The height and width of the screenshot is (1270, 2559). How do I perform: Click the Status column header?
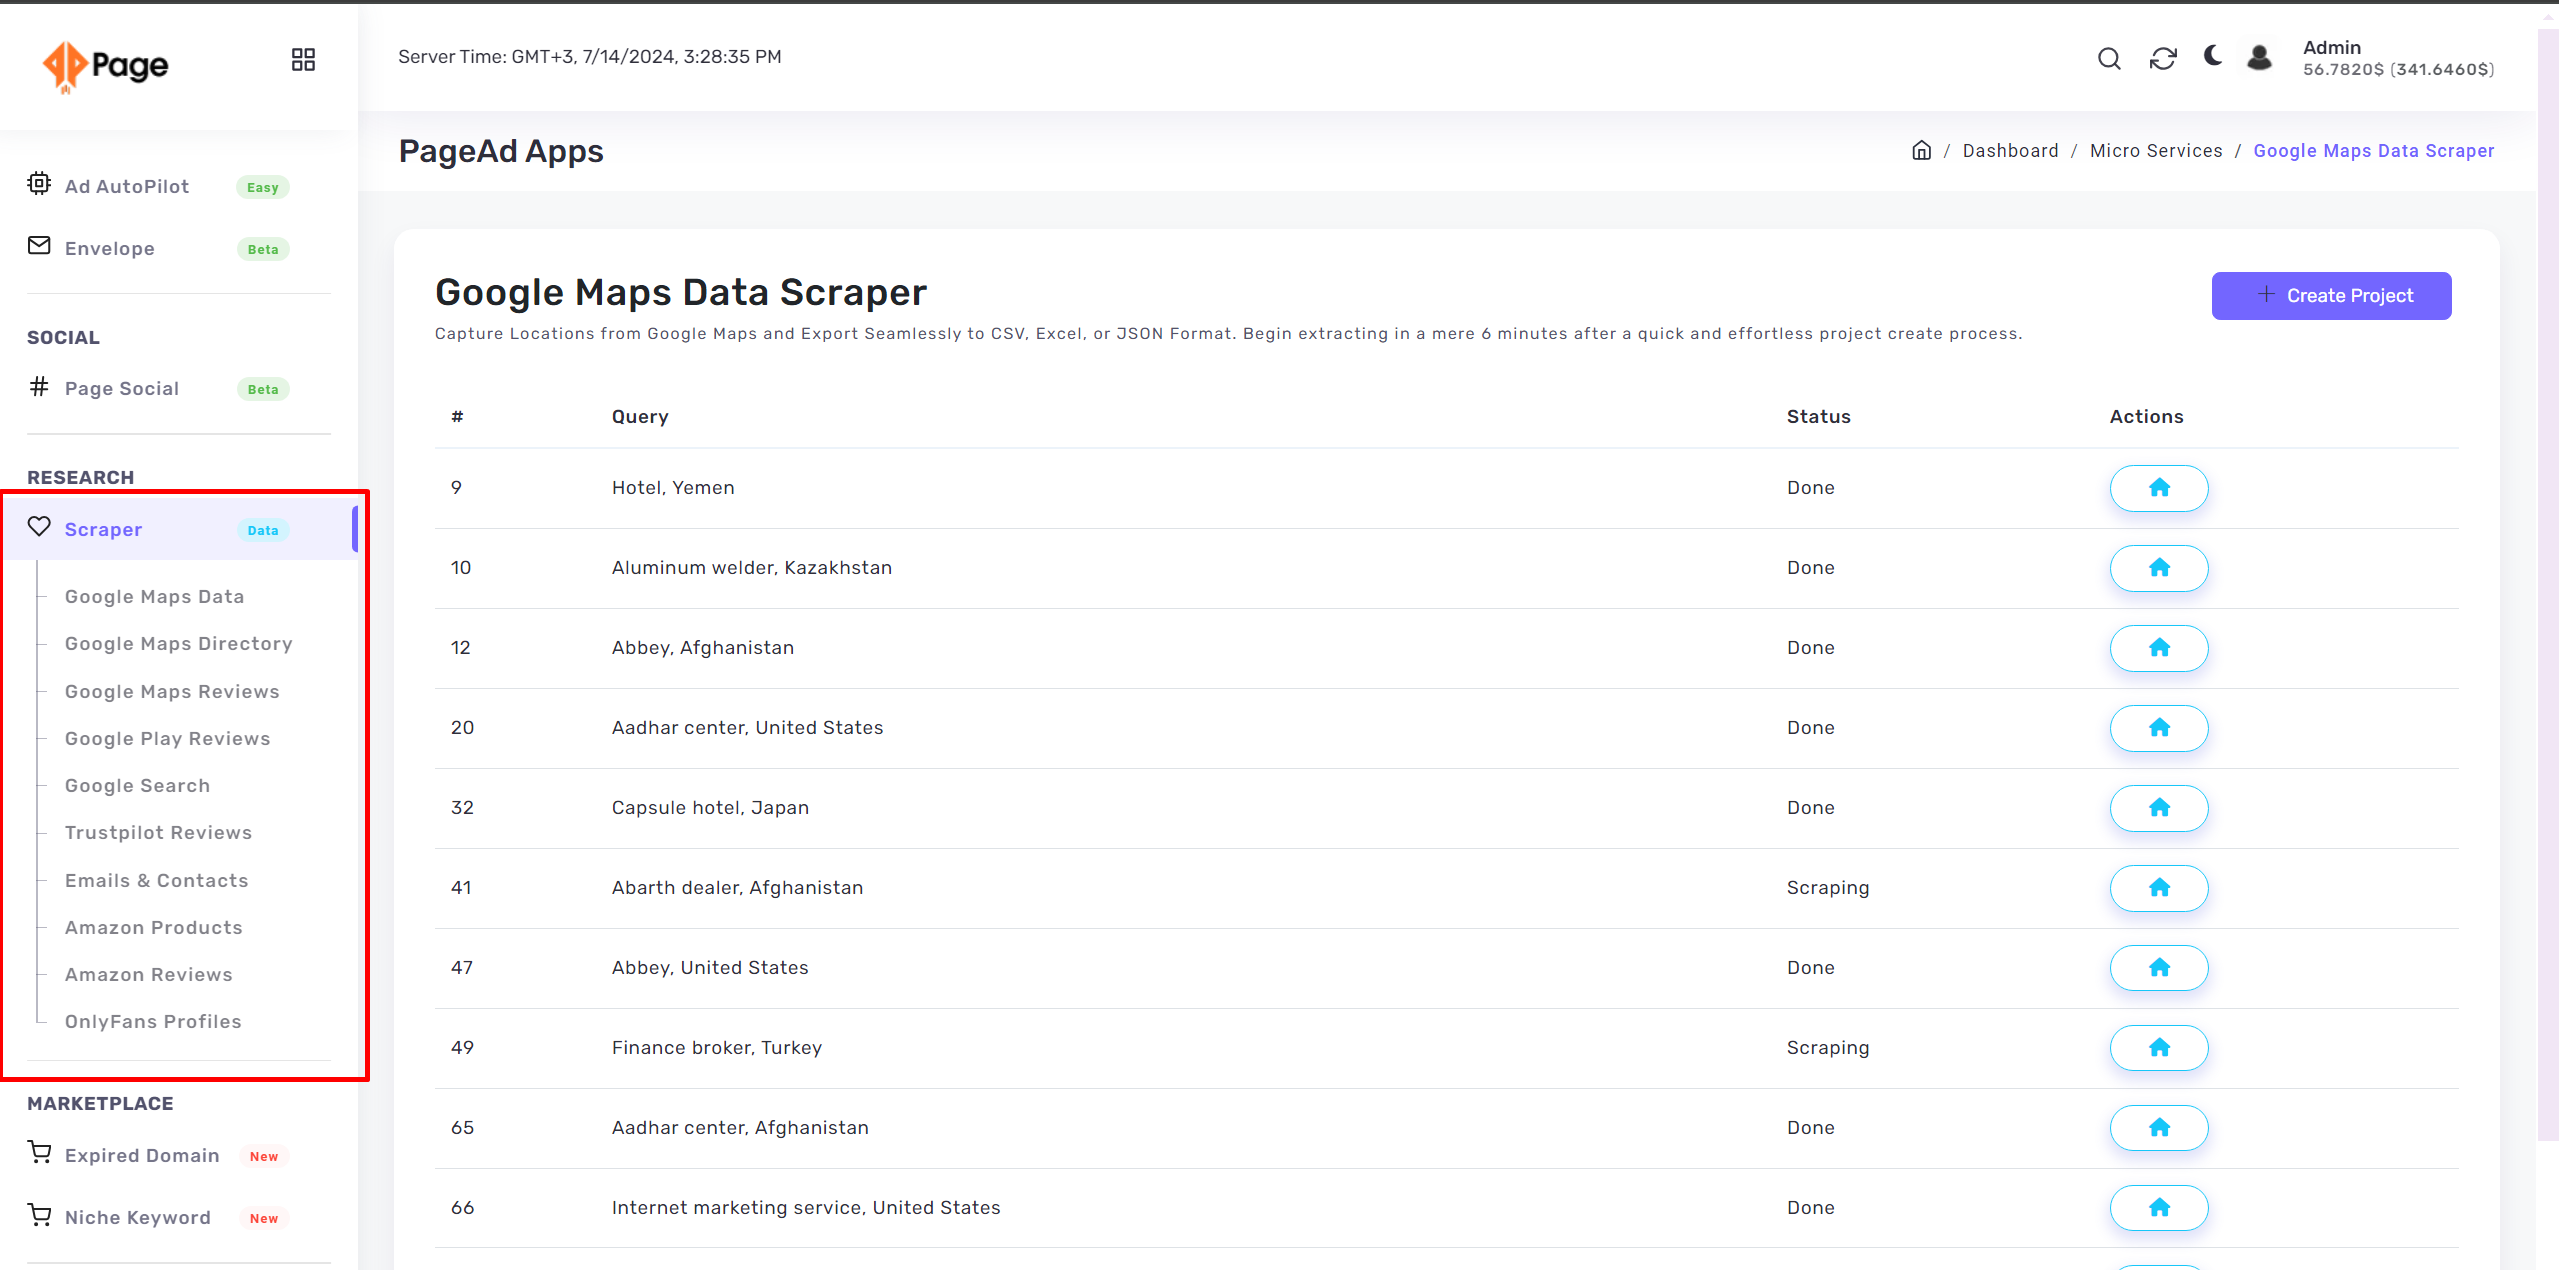pos(1818,417)
